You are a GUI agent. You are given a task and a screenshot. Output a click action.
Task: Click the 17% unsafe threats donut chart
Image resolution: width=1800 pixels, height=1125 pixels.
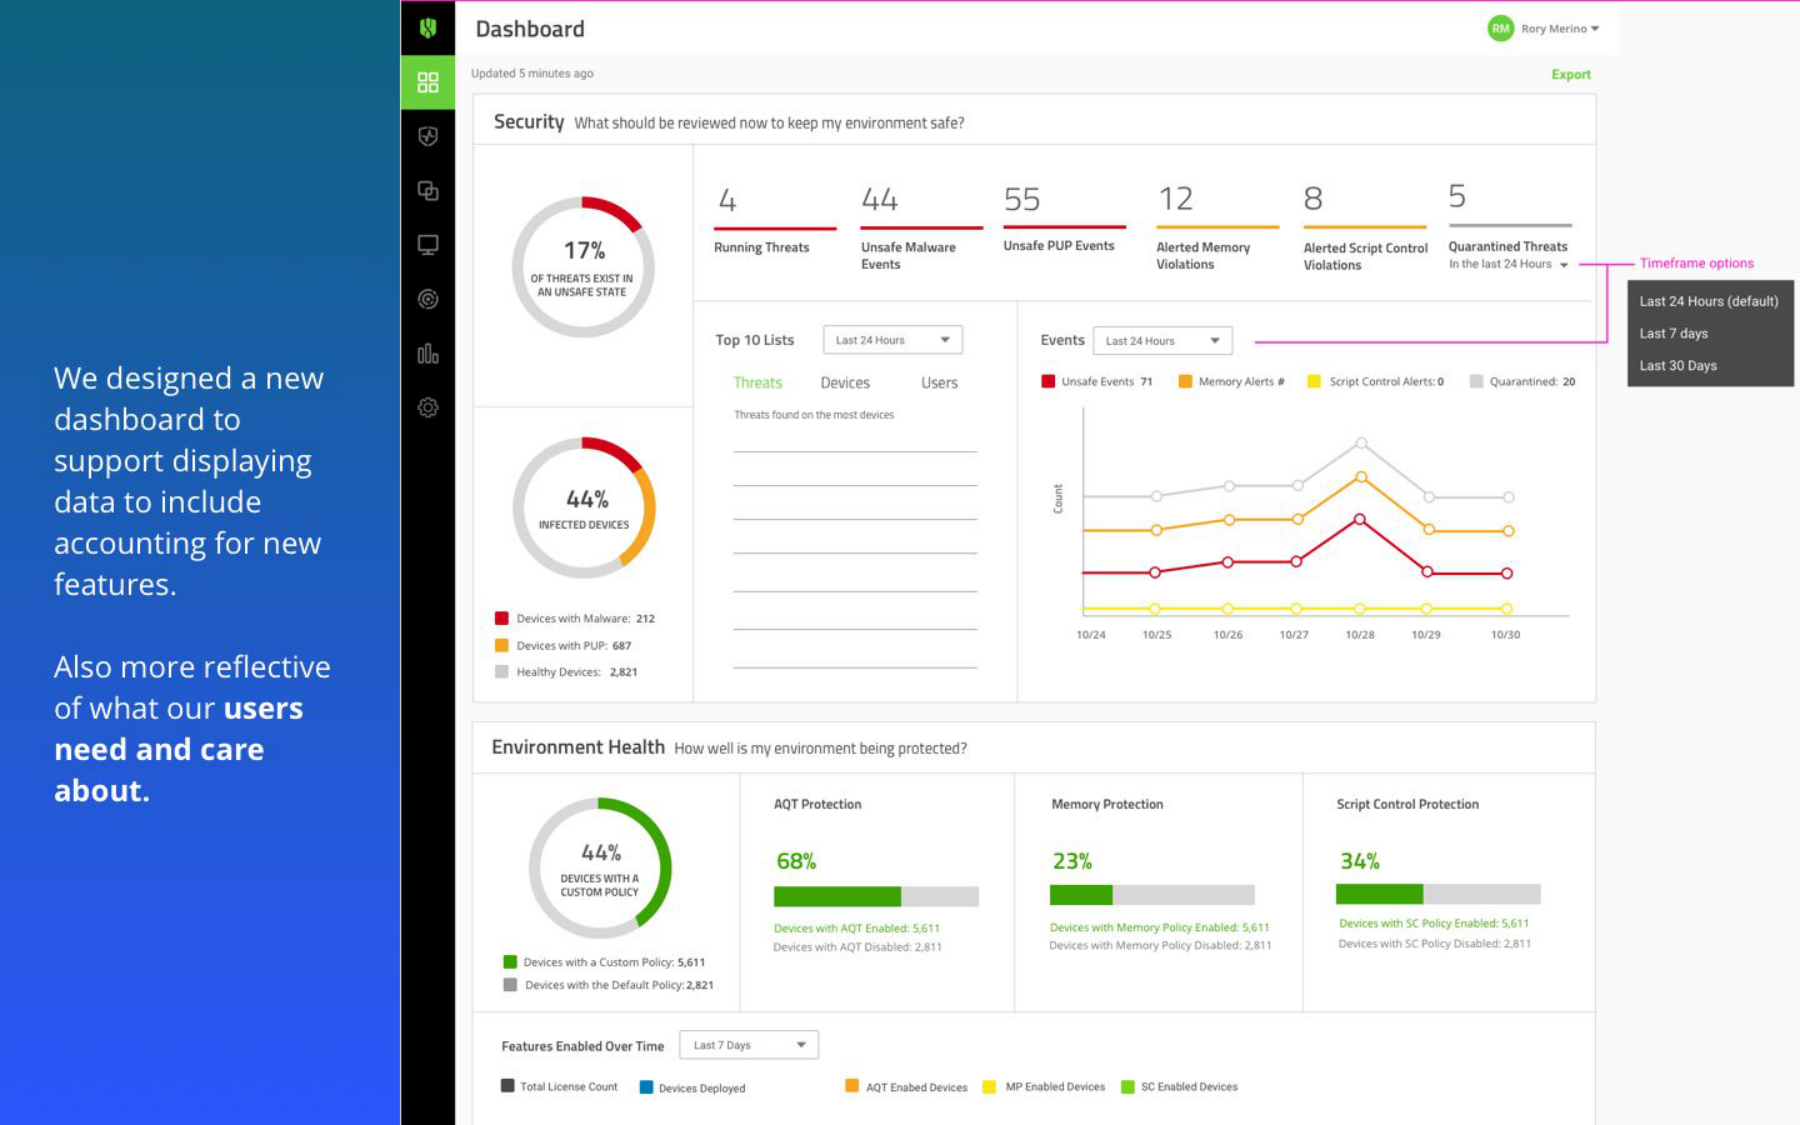(583, 267)
